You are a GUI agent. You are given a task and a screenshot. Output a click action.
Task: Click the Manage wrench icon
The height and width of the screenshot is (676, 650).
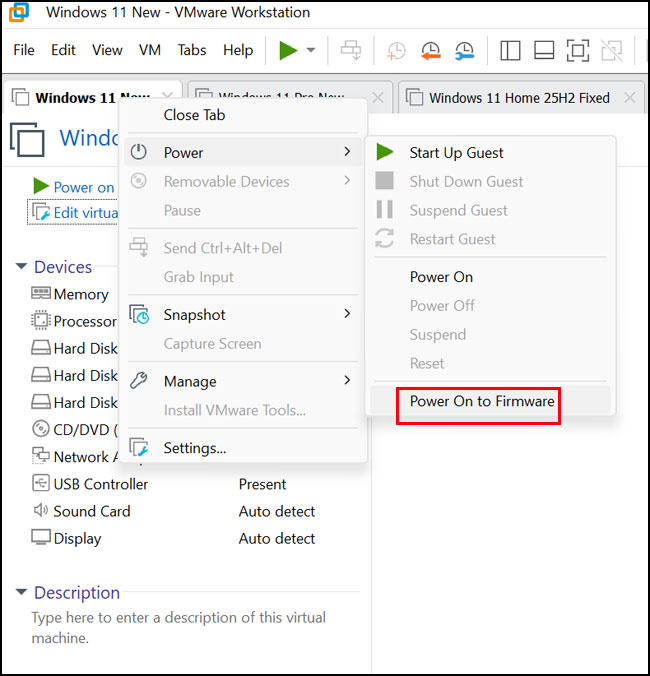pyautogui.click(x=139, y=381)
